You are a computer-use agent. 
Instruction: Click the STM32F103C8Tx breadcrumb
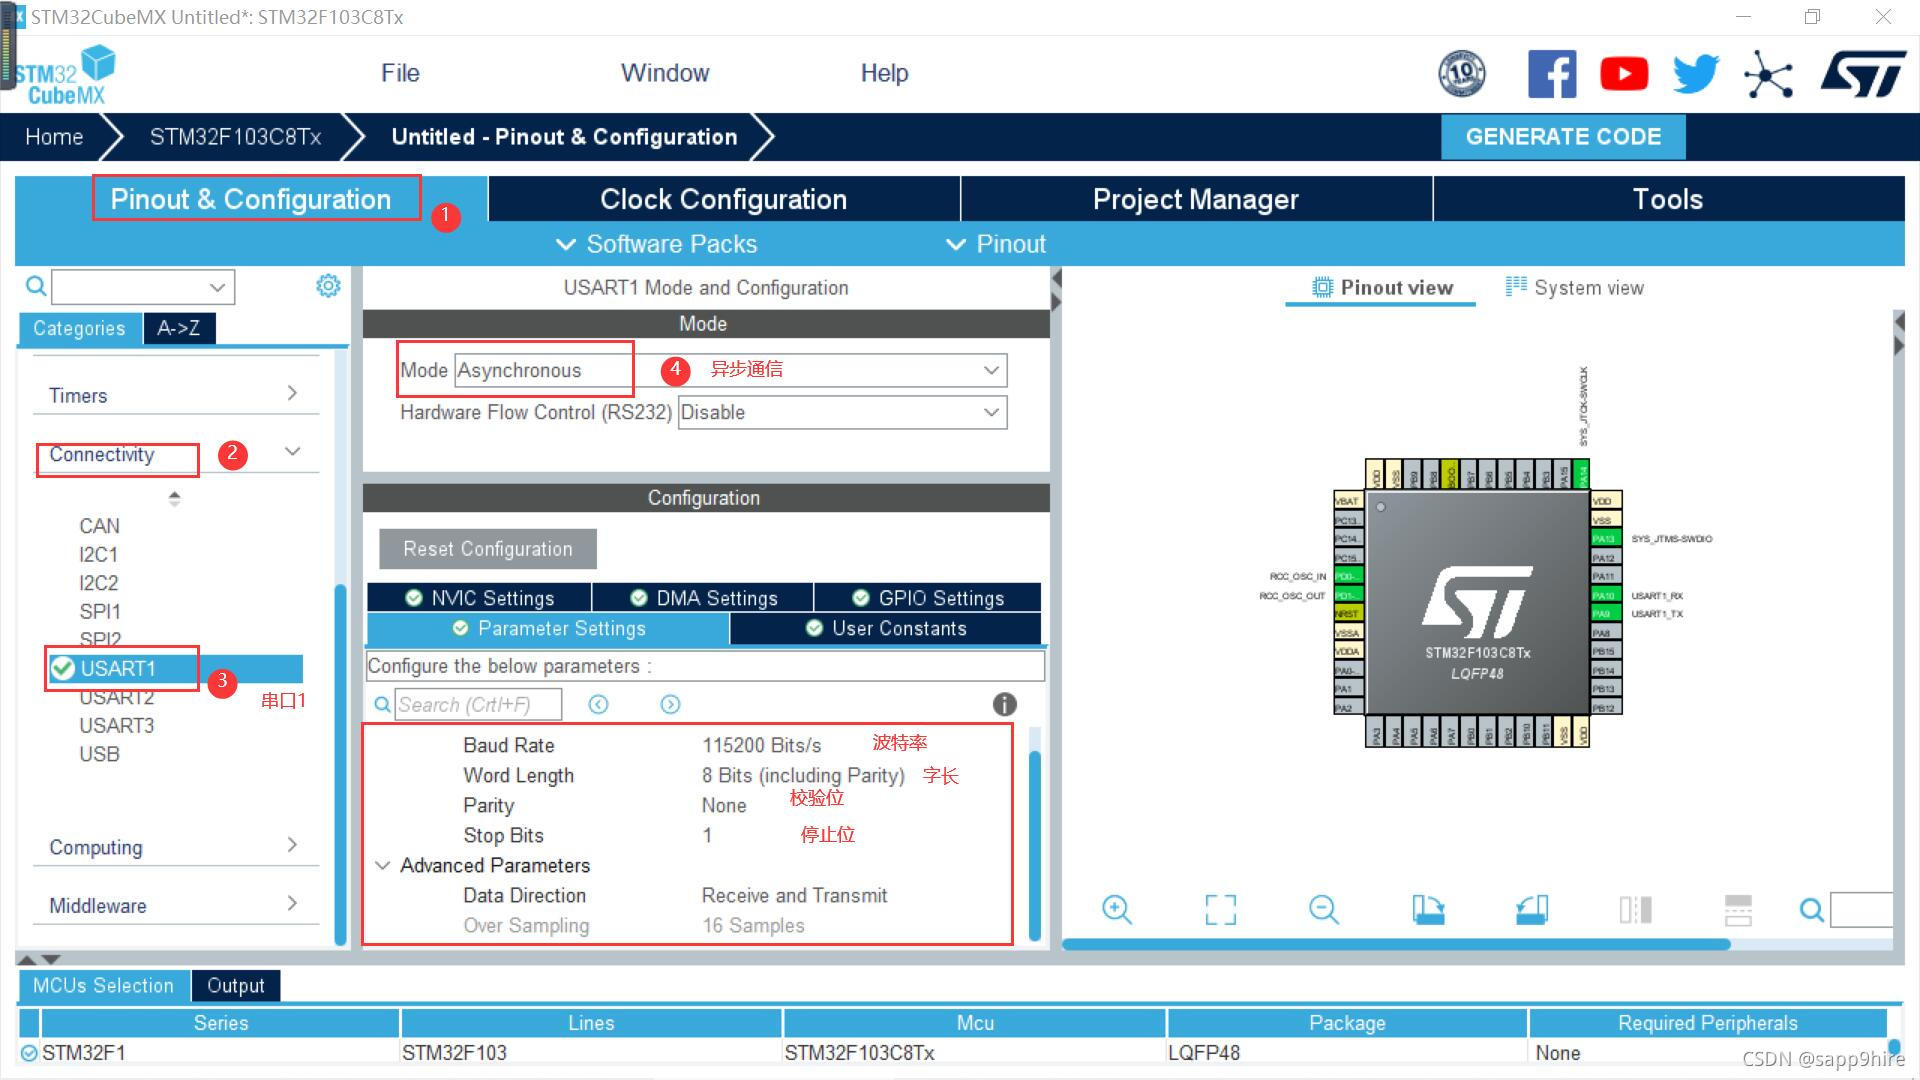click(235, 137)
